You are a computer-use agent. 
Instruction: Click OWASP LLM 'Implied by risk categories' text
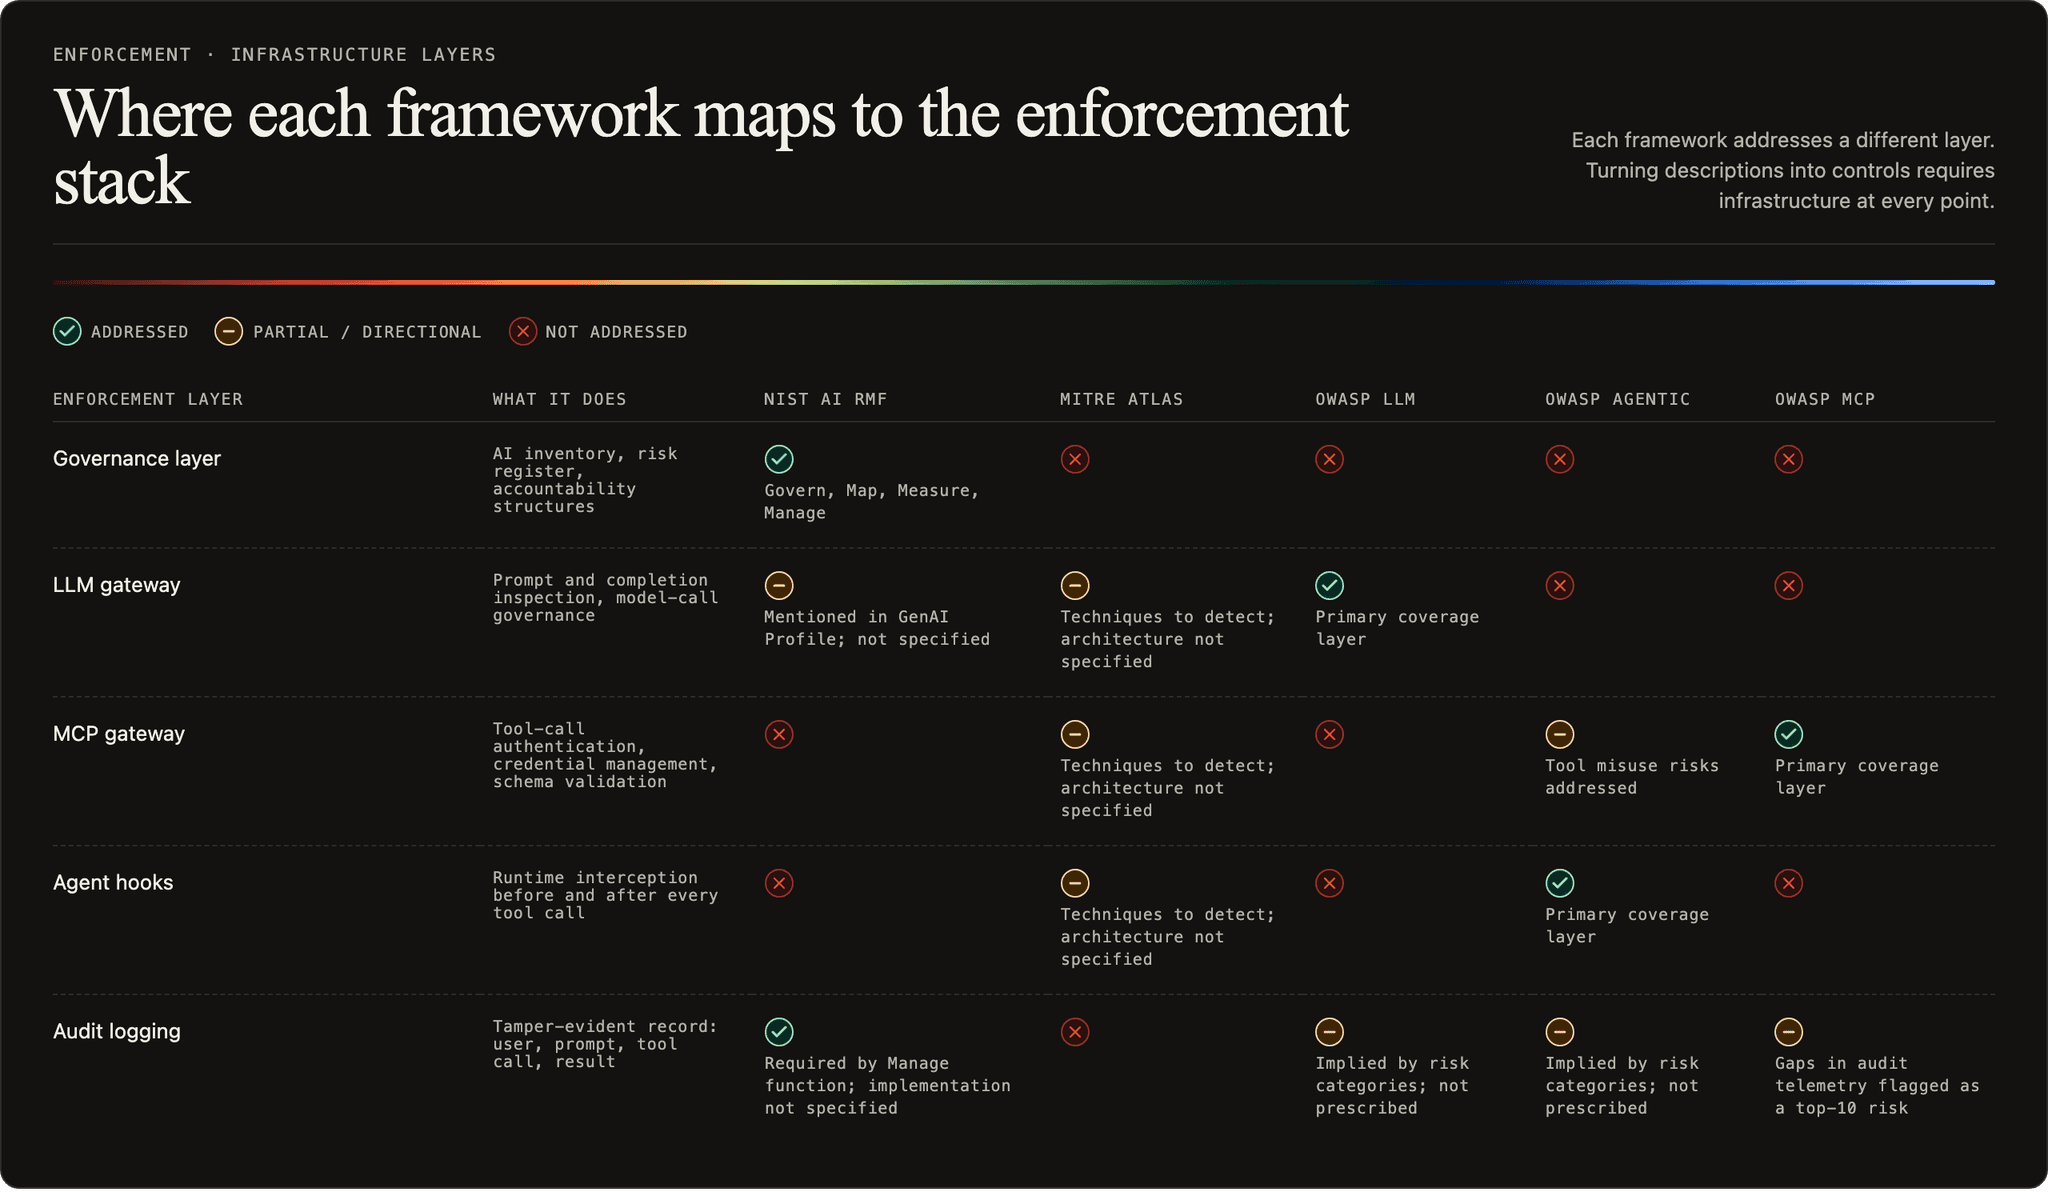[1392, 1086]
